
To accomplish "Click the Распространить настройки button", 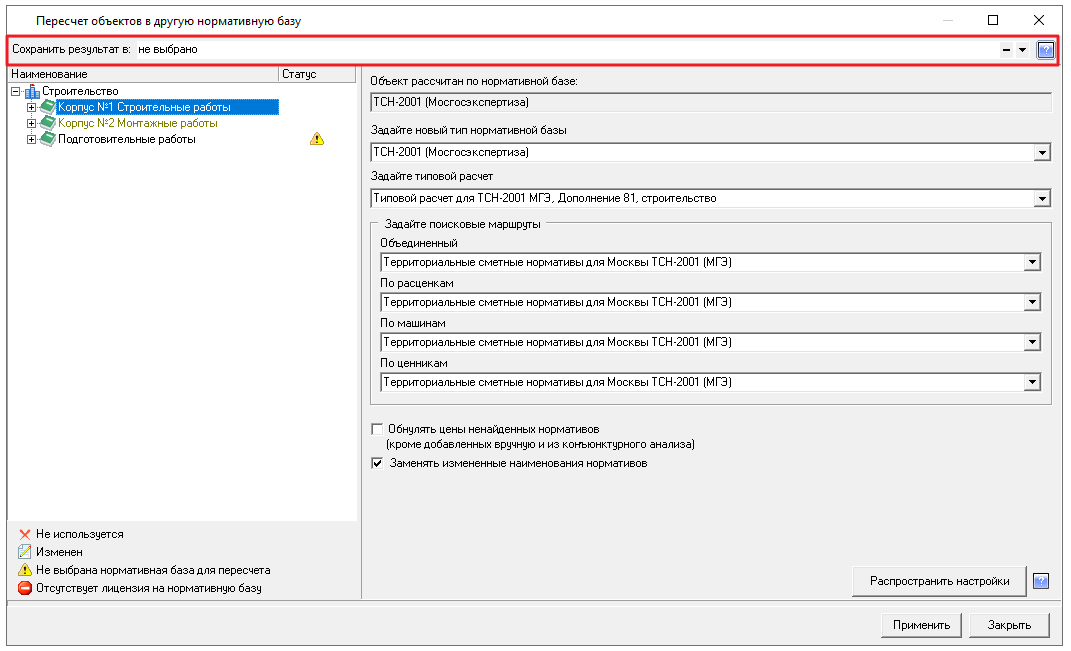I will (939, 581).
